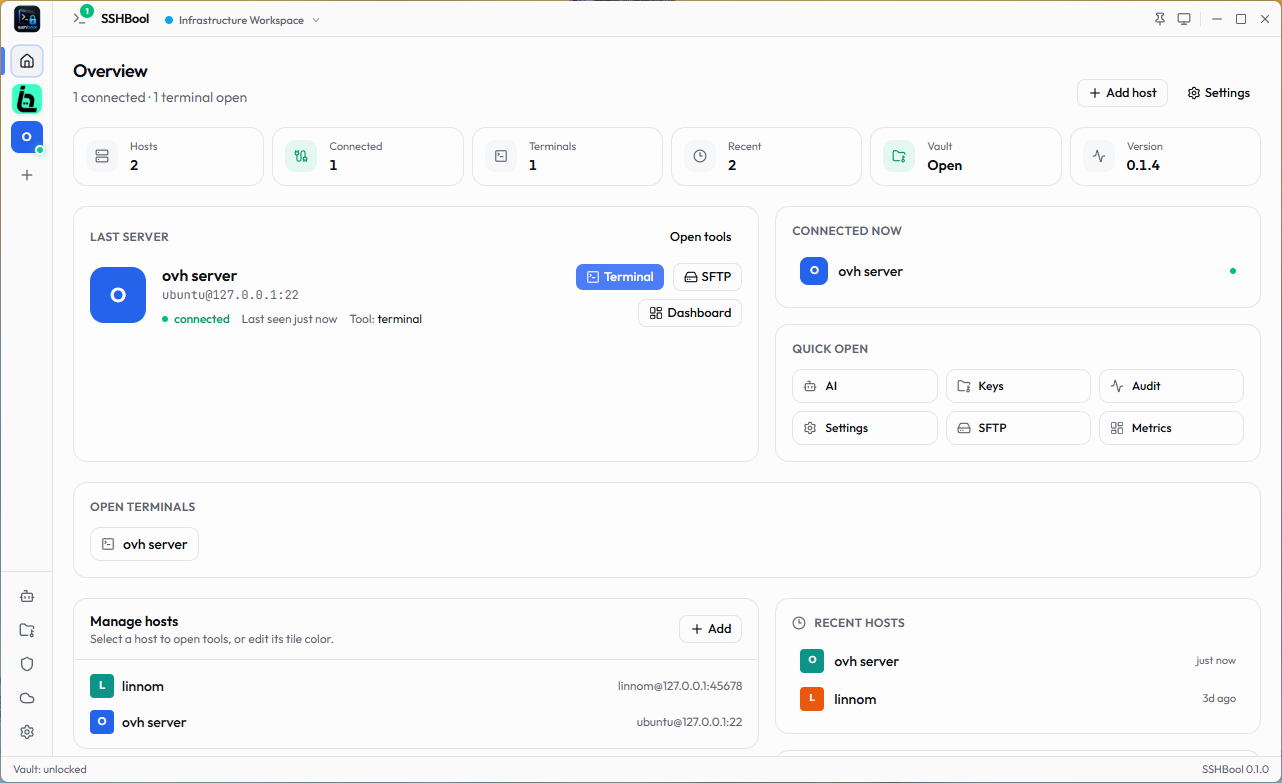Click the clock icon beside Recent Hosts
Viewport: 1282px width, 783px height.
pyautogui.click(x=799, y=623)
